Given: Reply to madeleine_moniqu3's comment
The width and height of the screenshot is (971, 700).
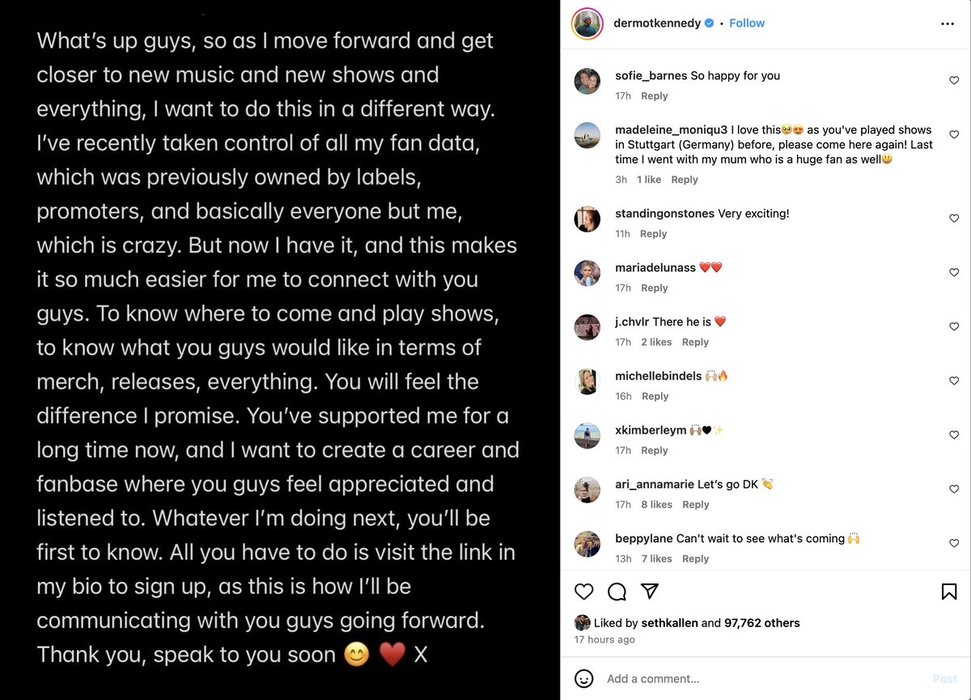Looking at the screenshot, I should 684,180.
